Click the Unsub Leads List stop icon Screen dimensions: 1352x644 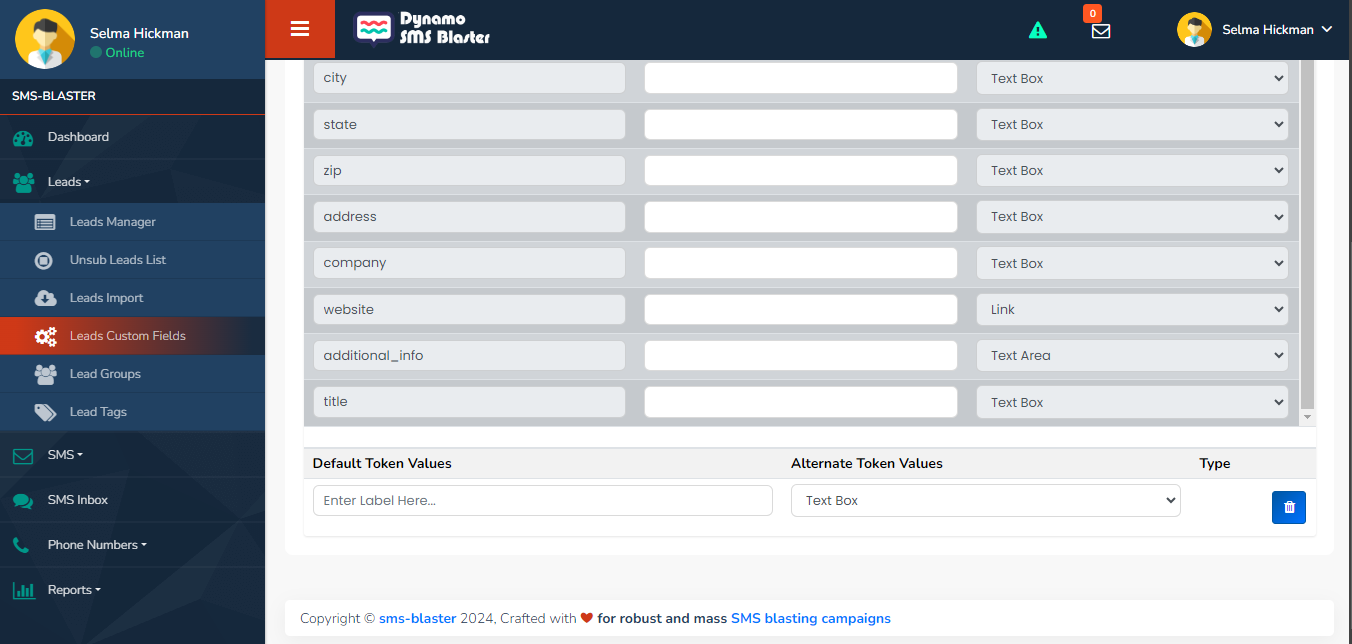click(x=44, y=260)
